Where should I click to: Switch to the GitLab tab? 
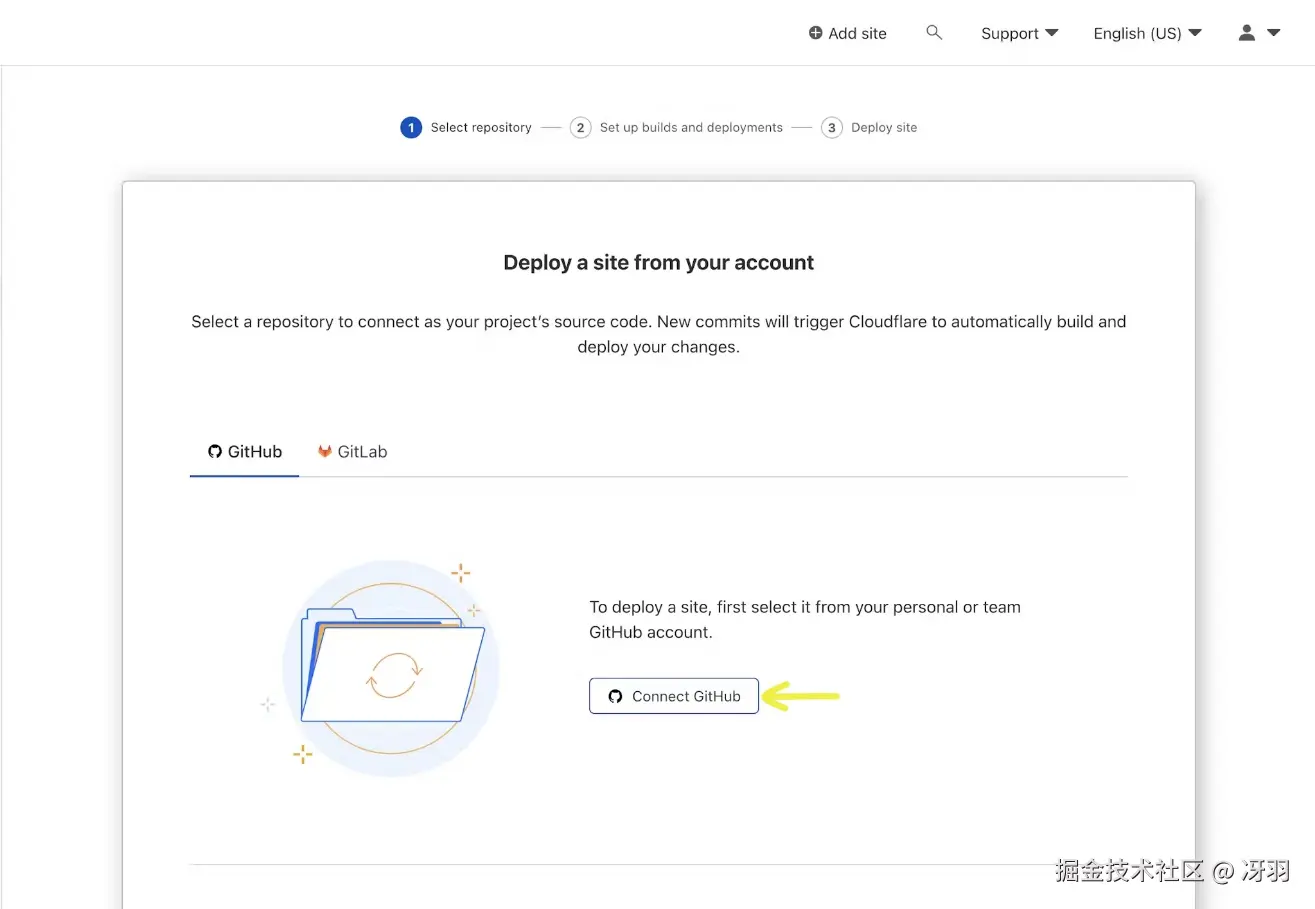coord(353,452)
